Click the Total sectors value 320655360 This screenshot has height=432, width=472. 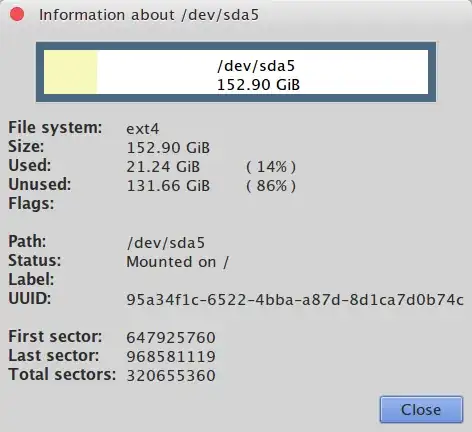pyautogui.click(x=171, y=376)
